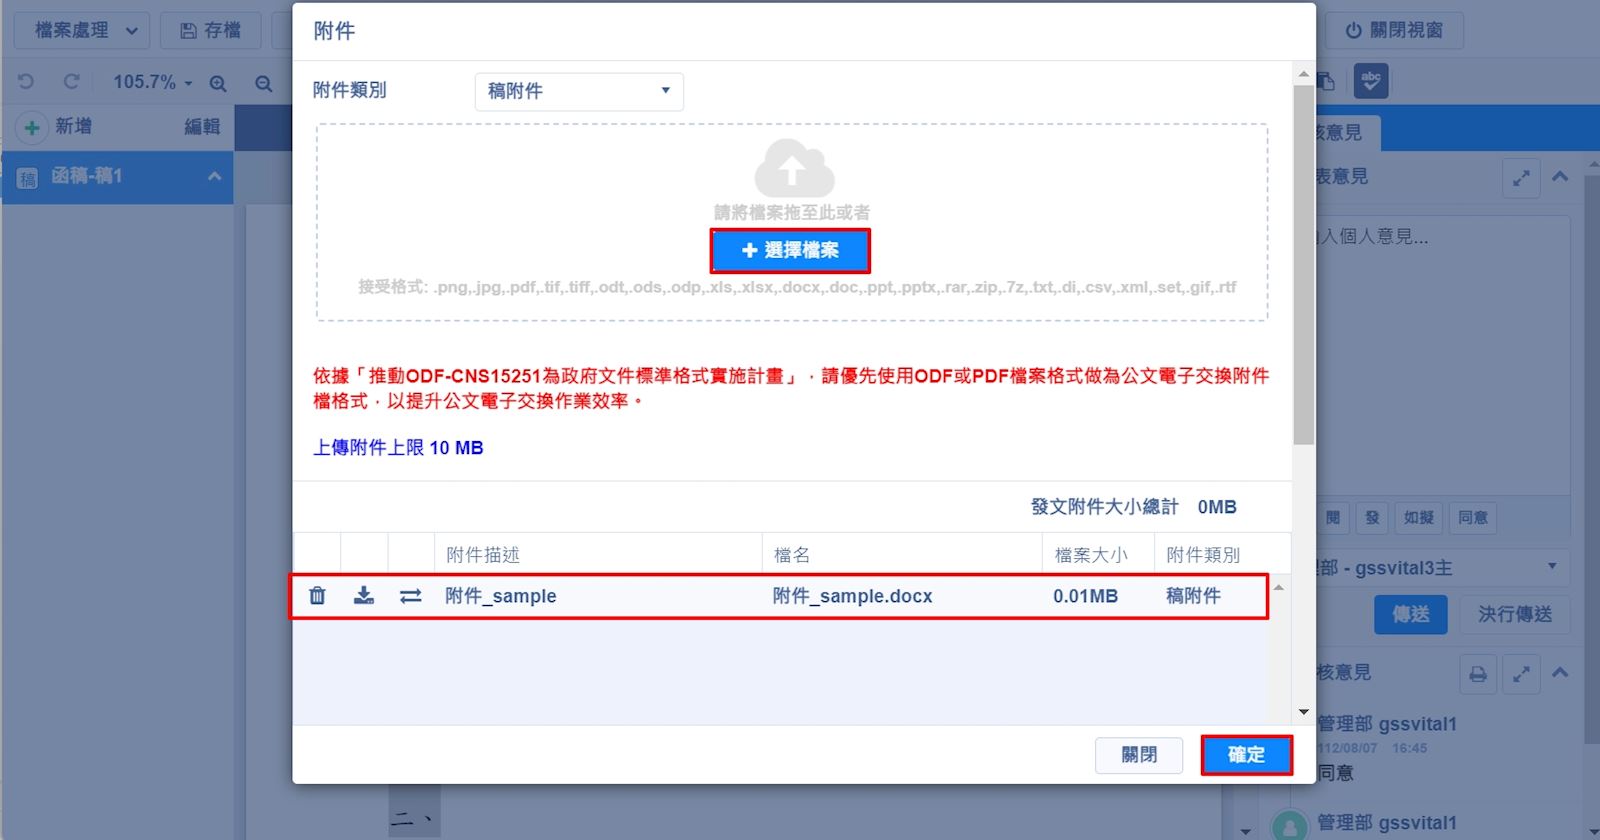1600x840 pixels.
Task: Confirm with the 確定 button
Action: pos(1246,755)
